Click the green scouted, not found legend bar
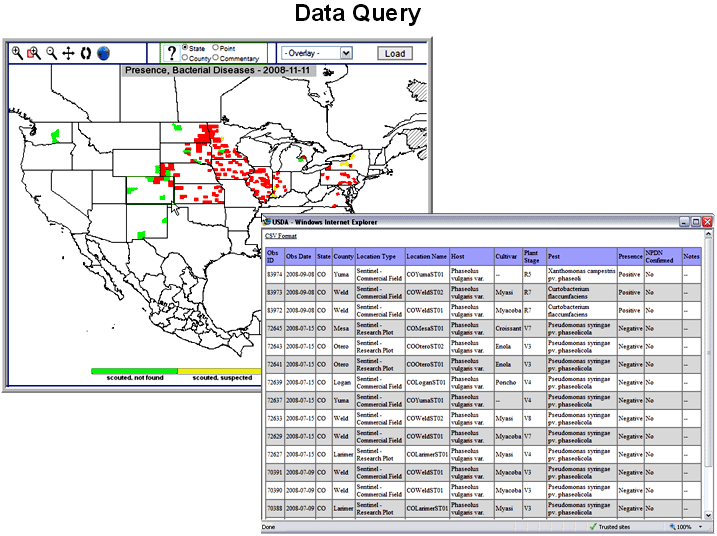717x536 pixels. (134, 370)
